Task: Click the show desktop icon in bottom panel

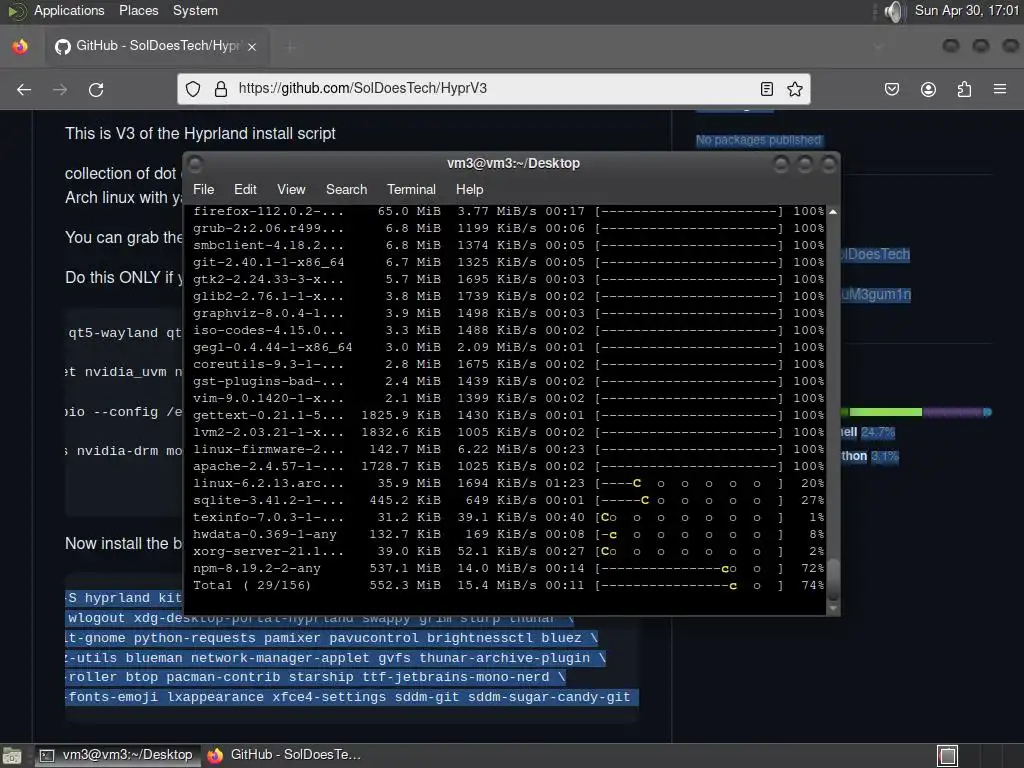Action: [12, 756]
